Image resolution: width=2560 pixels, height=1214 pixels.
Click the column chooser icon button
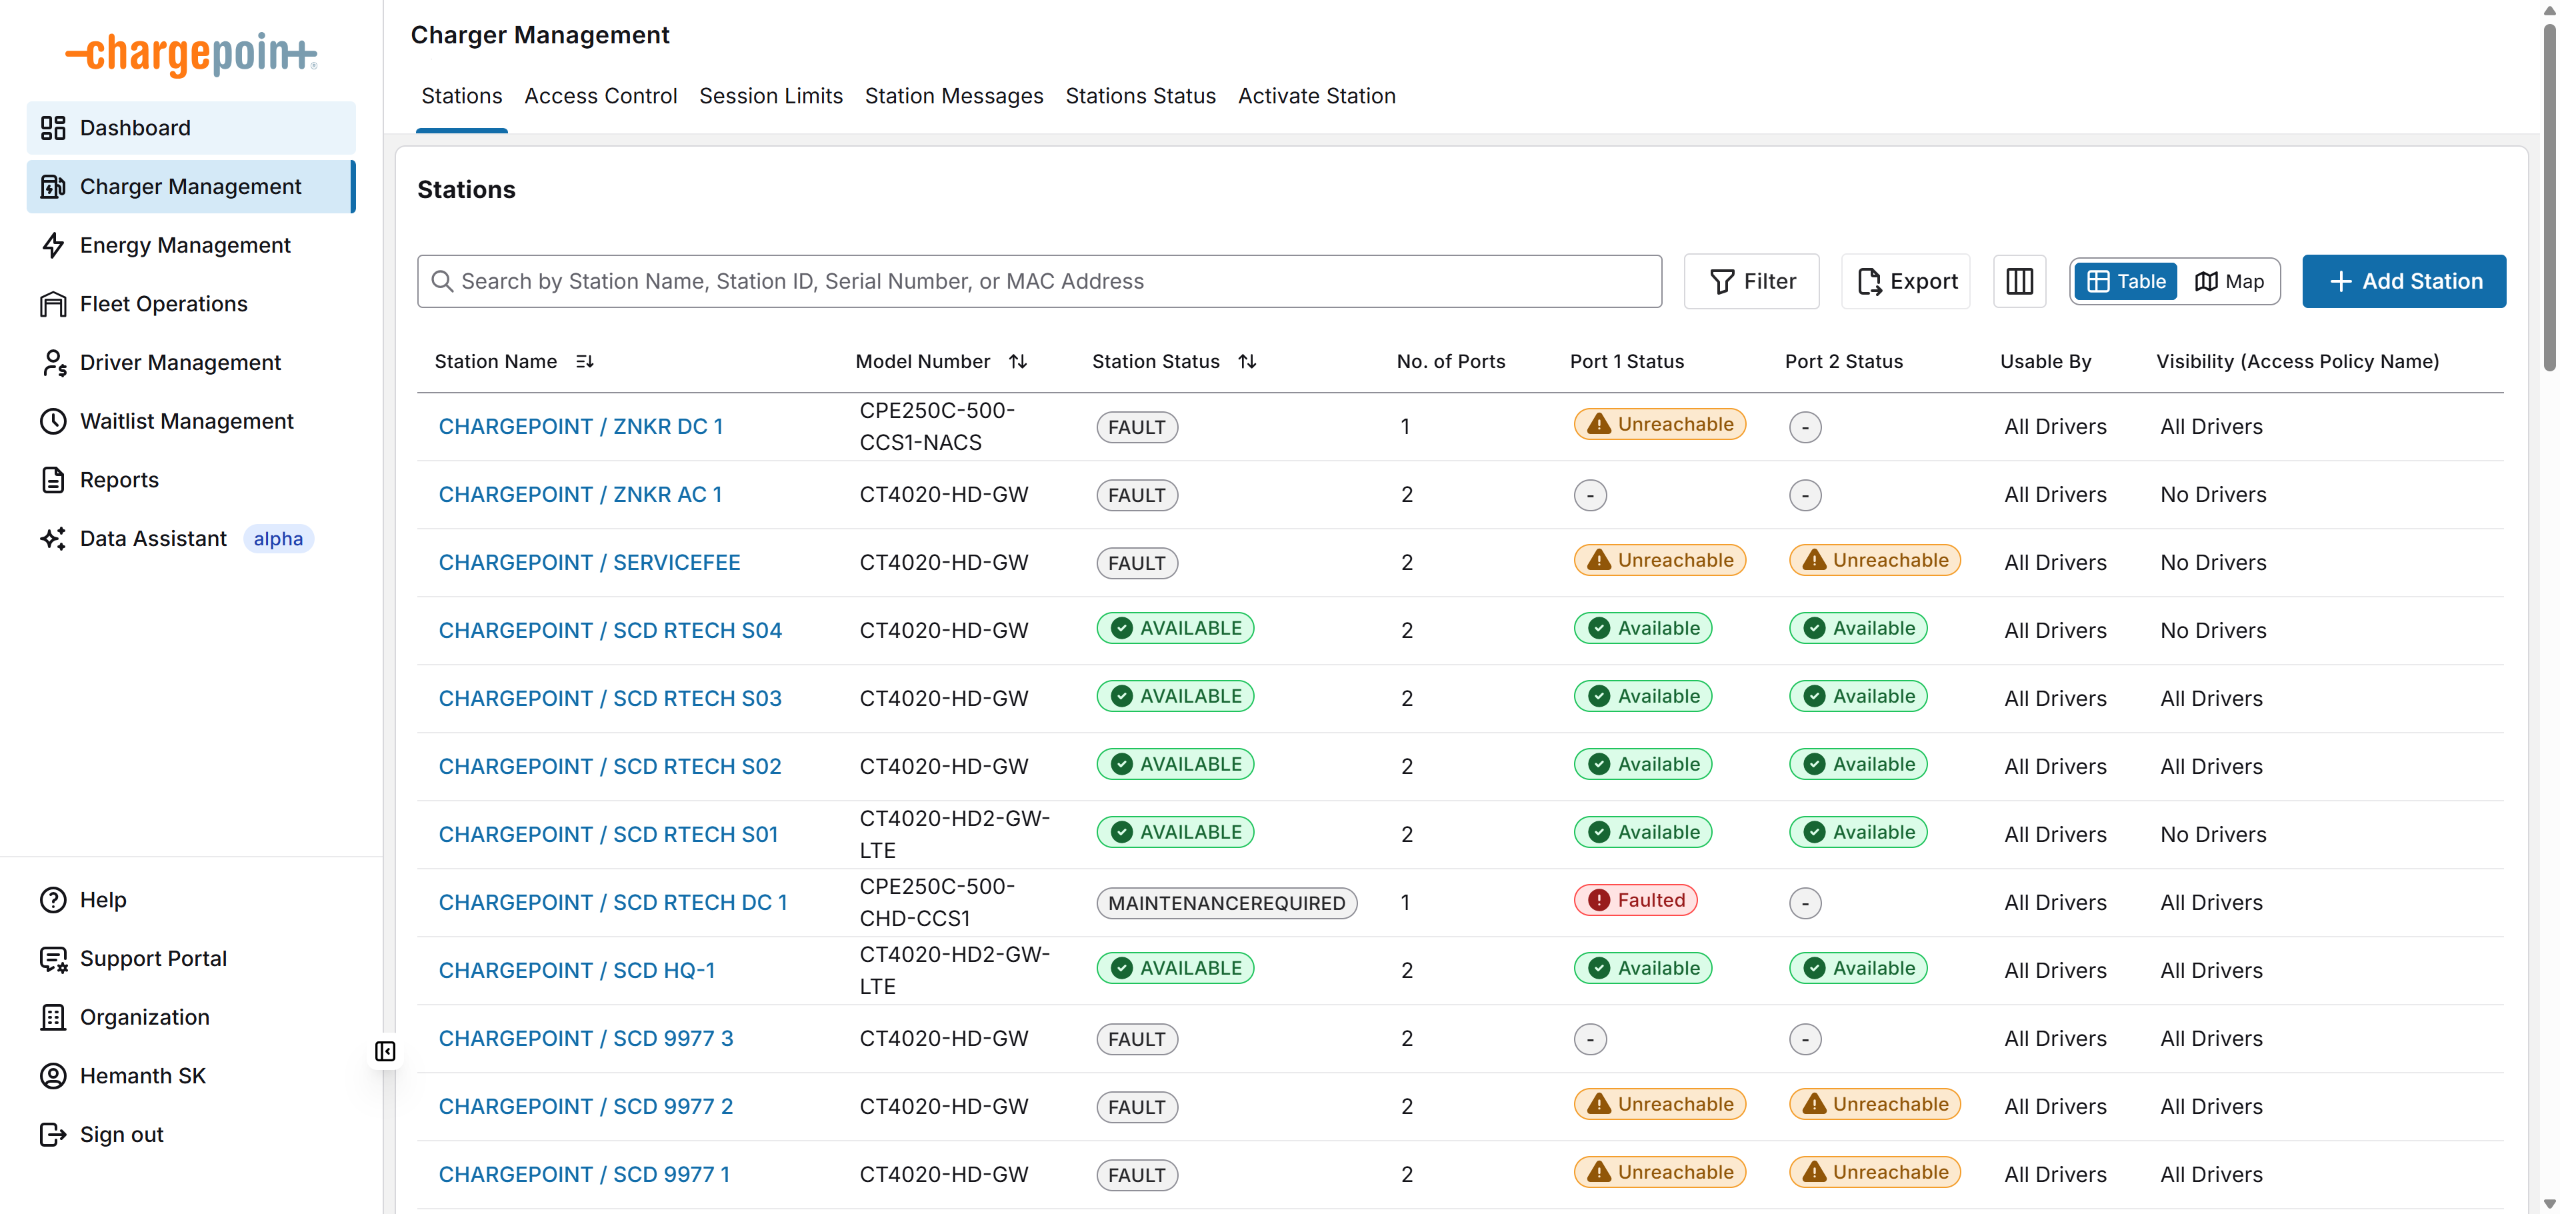pyautogui.click(x=2019, y=281)
